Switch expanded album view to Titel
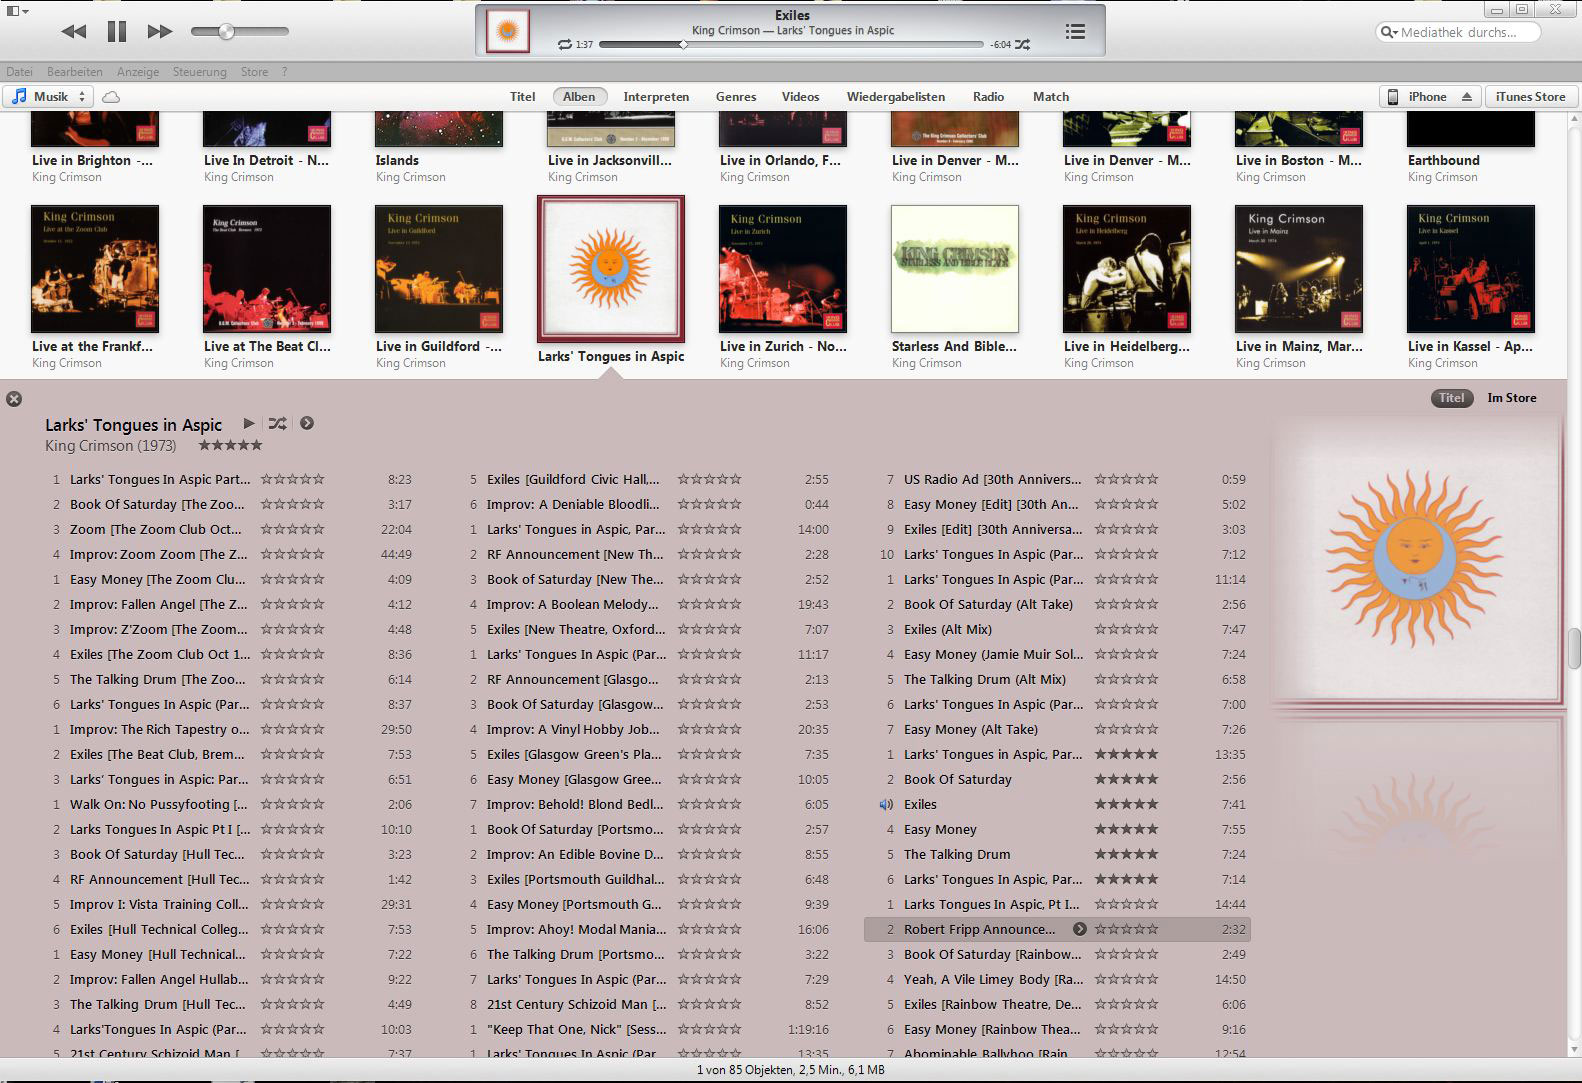 click(x=1451, y=398)
